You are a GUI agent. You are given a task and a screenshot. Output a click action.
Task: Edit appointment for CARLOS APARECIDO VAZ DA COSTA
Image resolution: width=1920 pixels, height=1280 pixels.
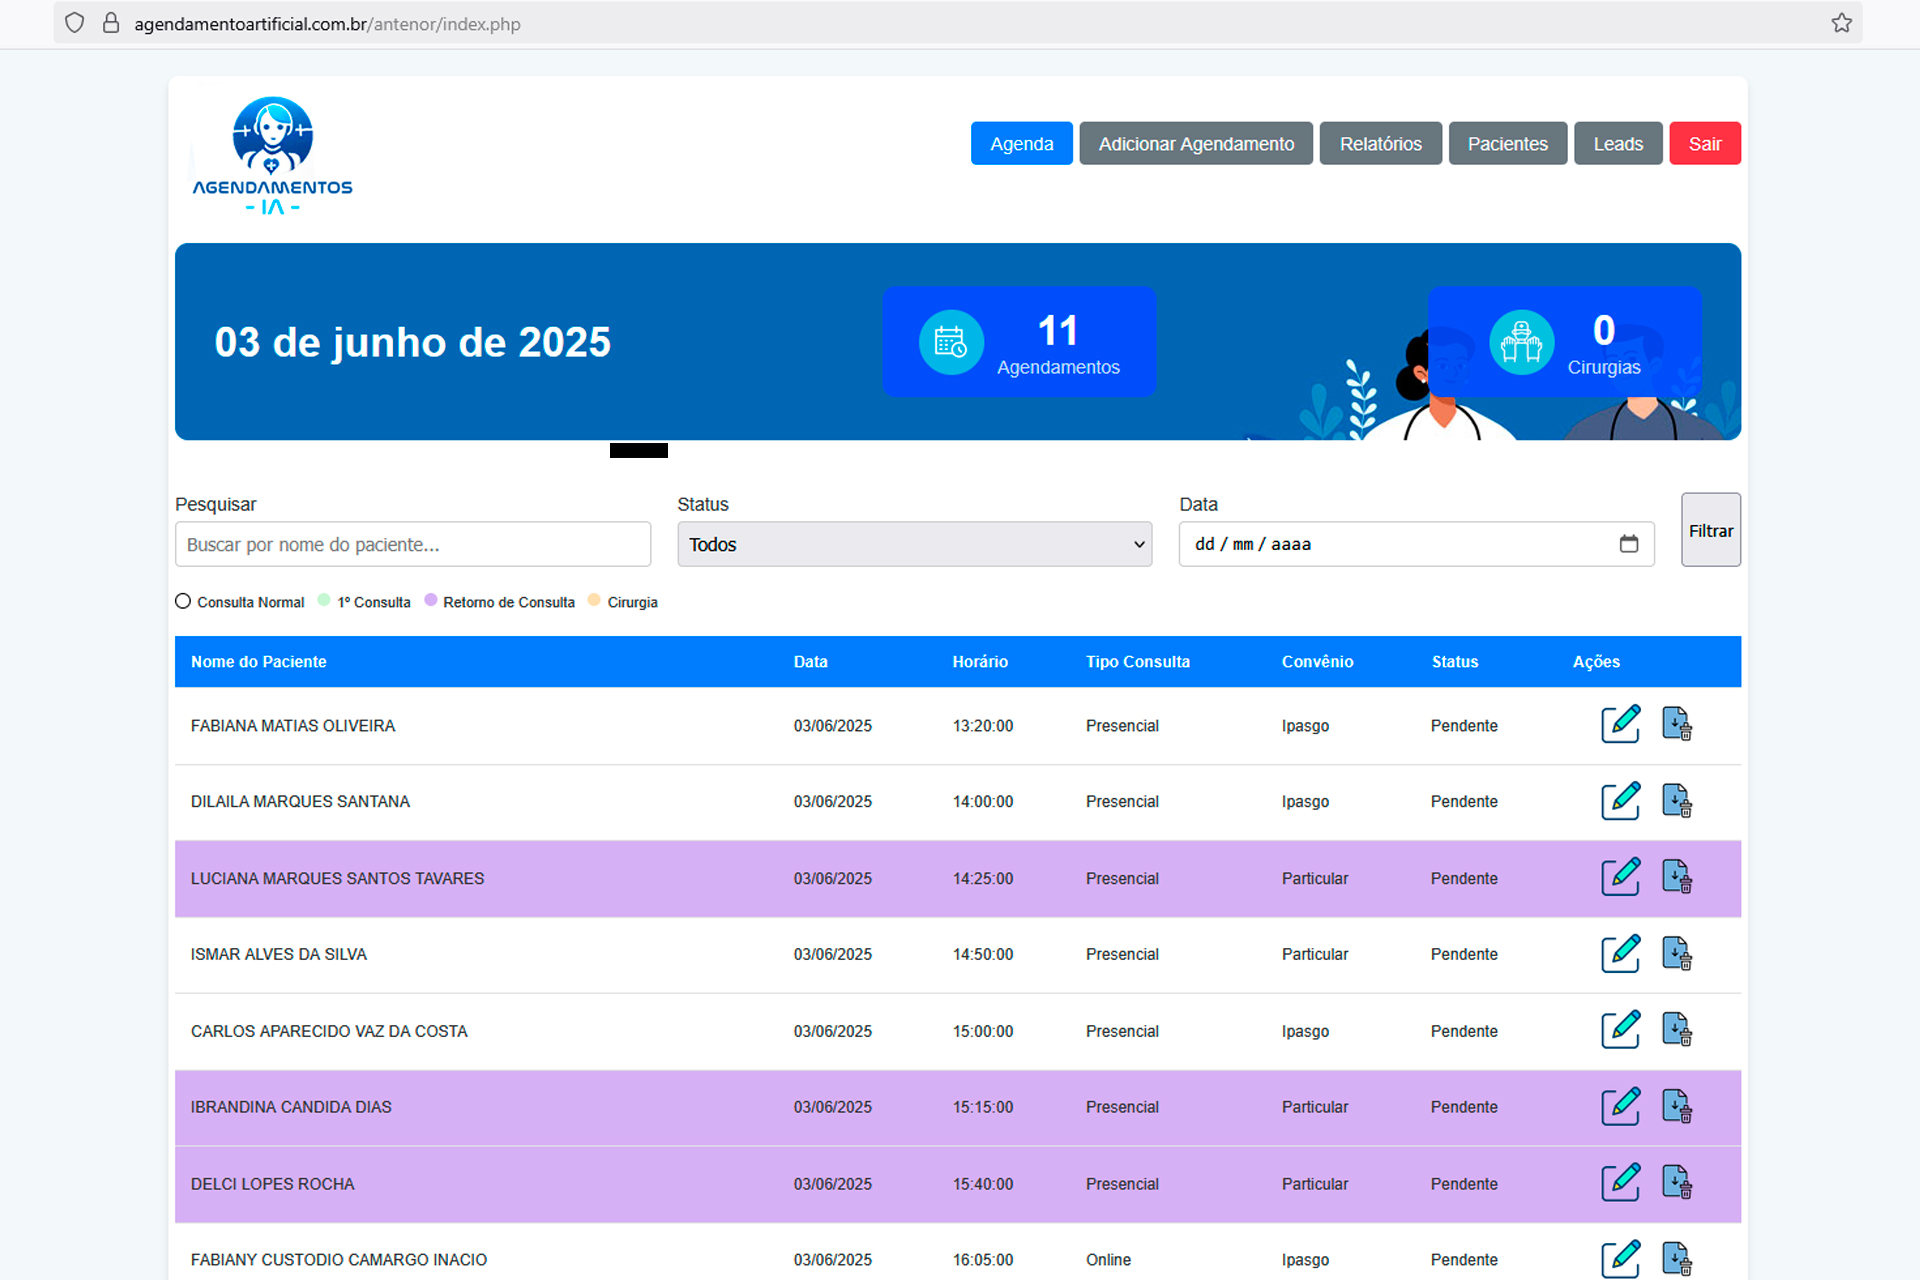(x=1620, y=1030)
